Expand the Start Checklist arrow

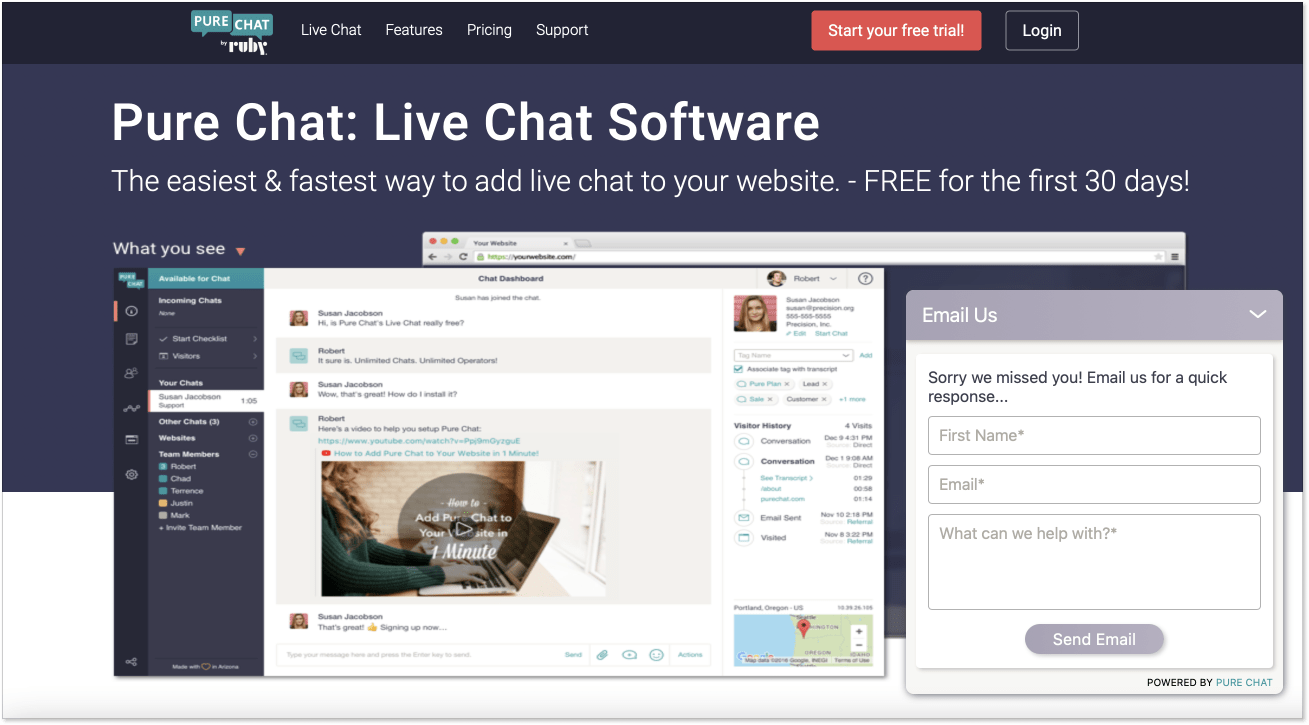coord(255,339)
